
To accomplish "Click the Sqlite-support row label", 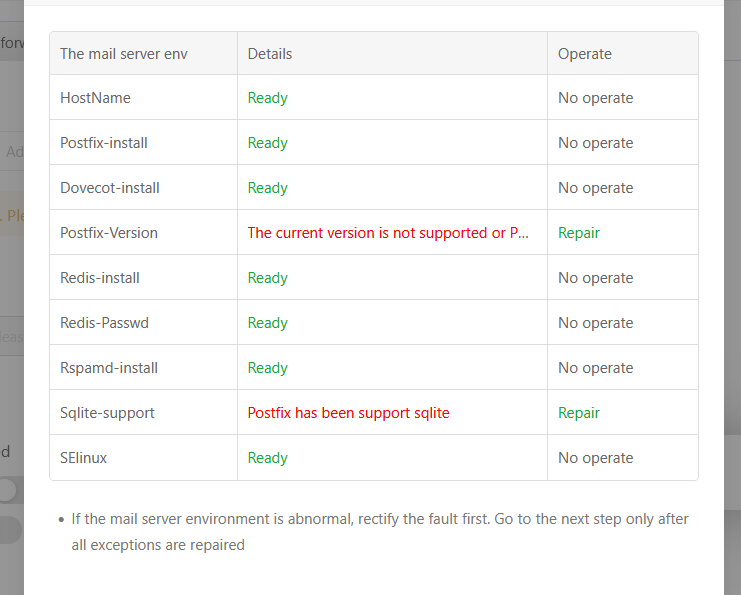I will coord(107,413).
